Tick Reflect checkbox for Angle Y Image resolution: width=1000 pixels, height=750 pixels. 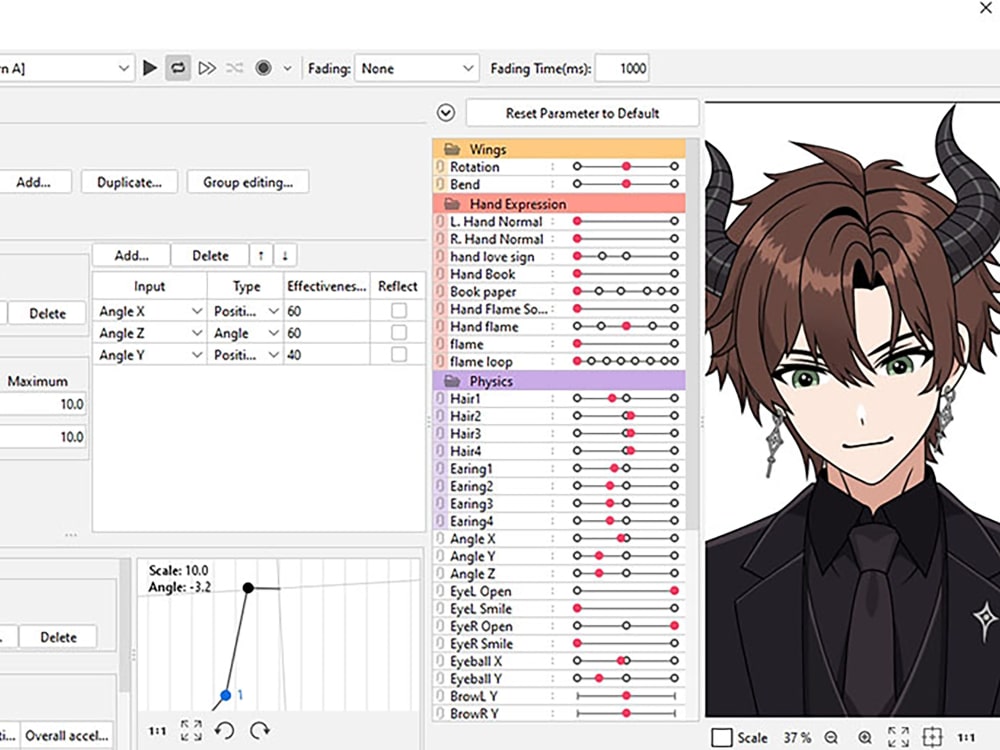[x=399, y=354]
